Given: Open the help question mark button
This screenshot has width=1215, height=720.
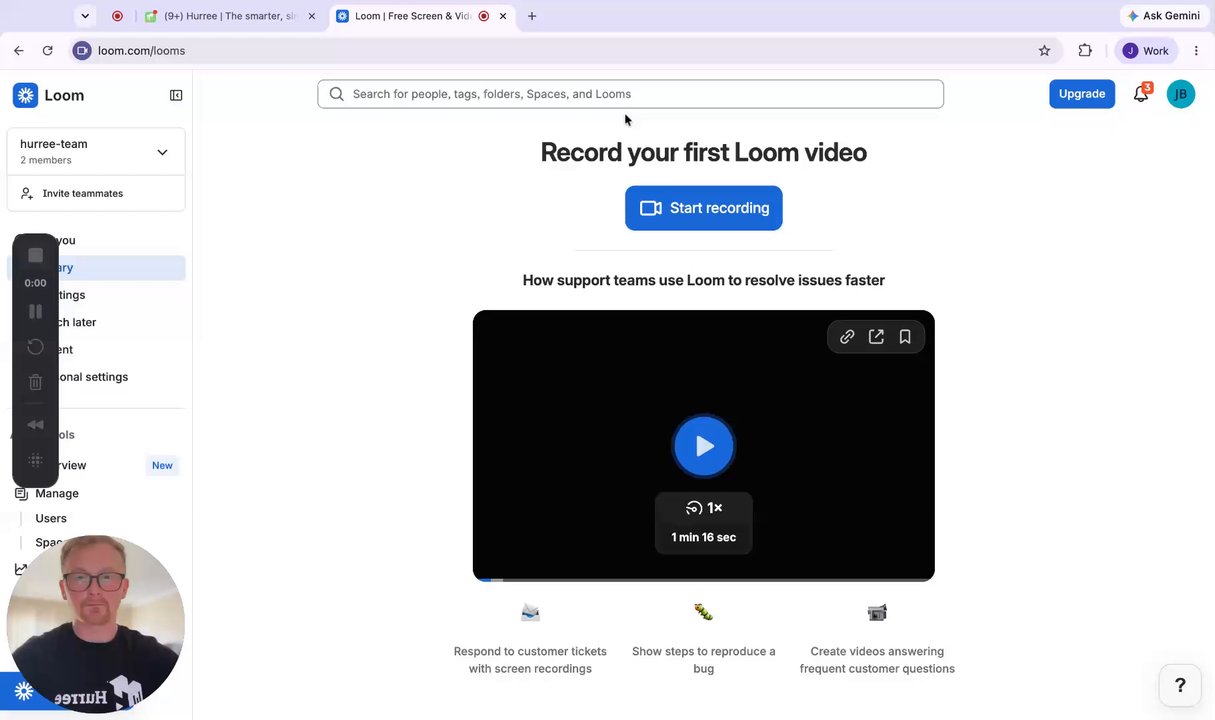Looking at the screenshot, I should tap(1180, 685).
